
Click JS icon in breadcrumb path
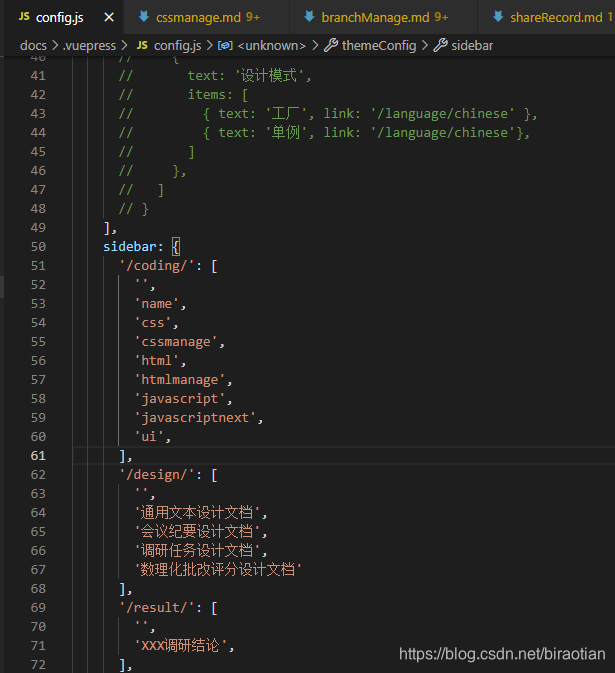click(142, 45)
